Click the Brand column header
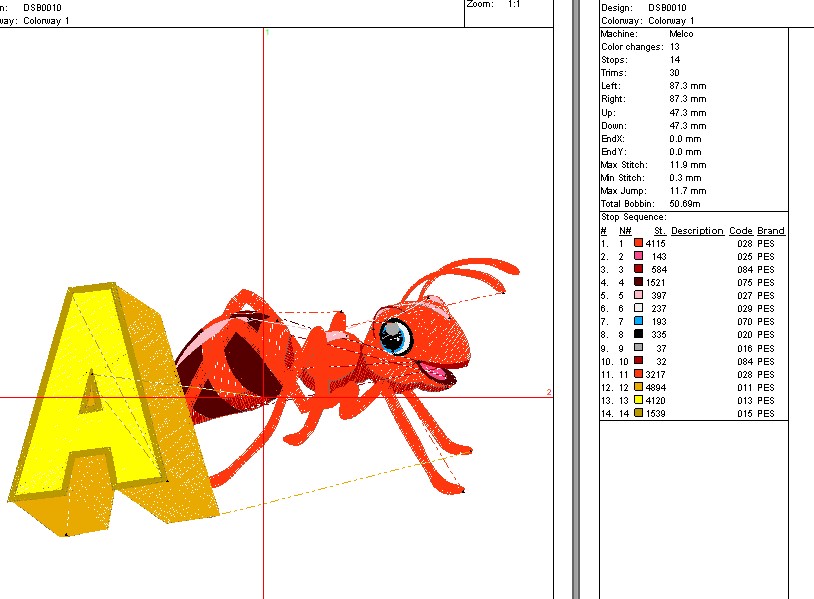The image size is (814, 599). [770, 231]
